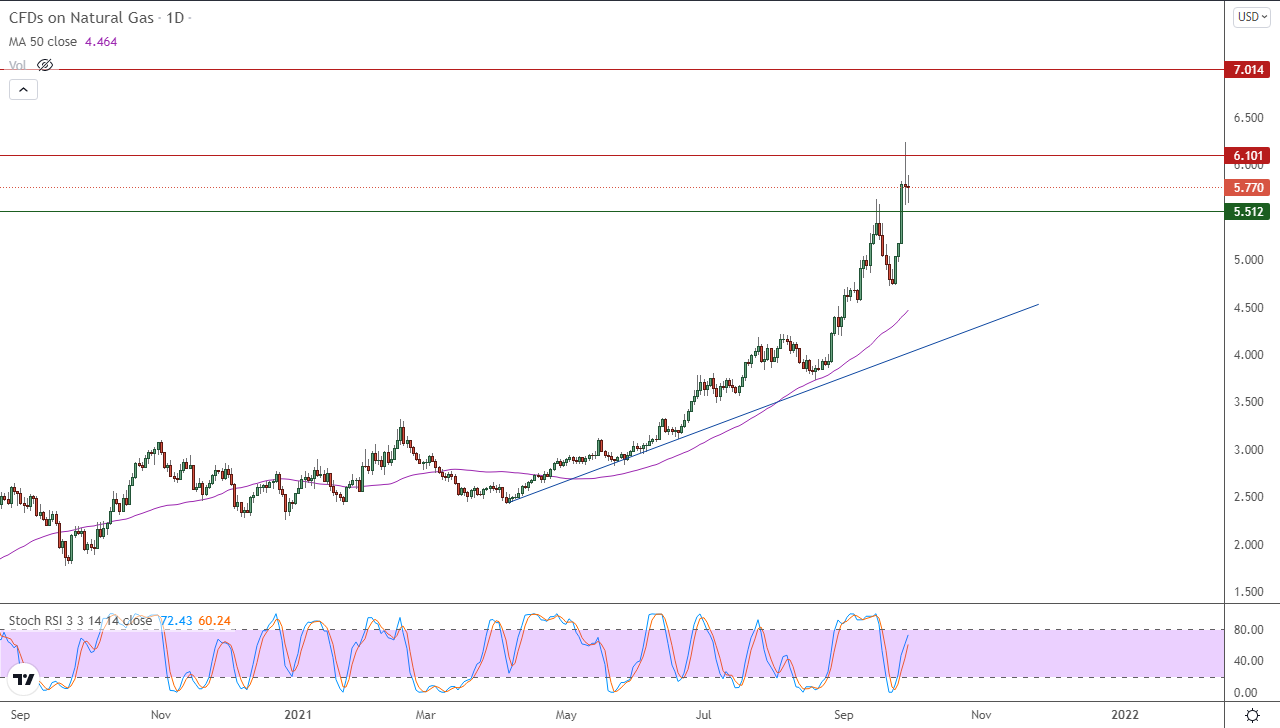Select the red 6.101 price label
Screen dimensions: 1280x728
pos(1250,155)
